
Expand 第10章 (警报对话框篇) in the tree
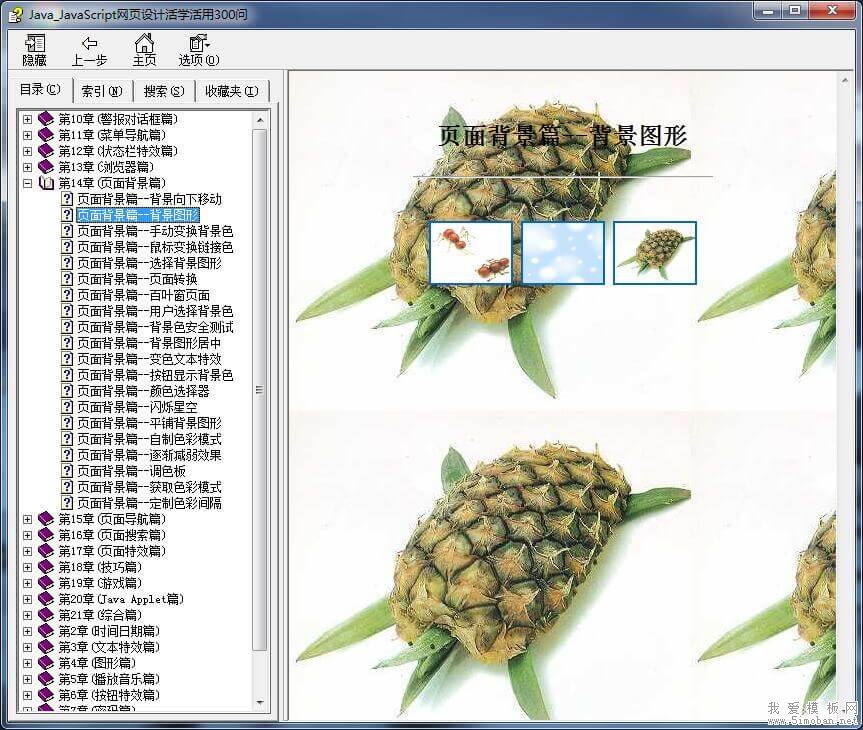click(x=26, y=118)
